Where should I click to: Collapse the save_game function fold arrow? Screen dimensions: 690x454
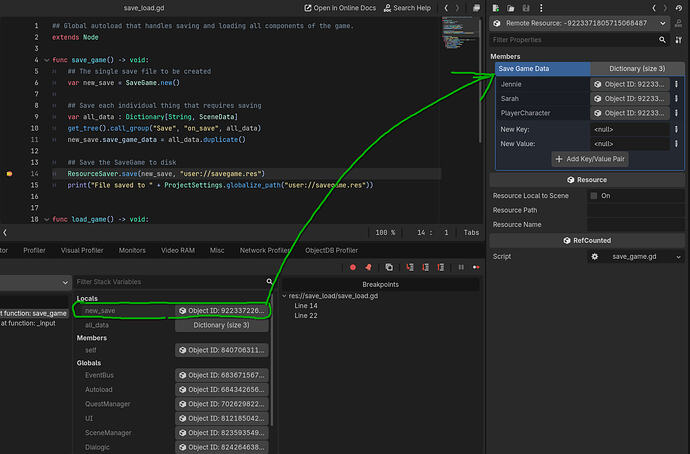pos(44,61)
